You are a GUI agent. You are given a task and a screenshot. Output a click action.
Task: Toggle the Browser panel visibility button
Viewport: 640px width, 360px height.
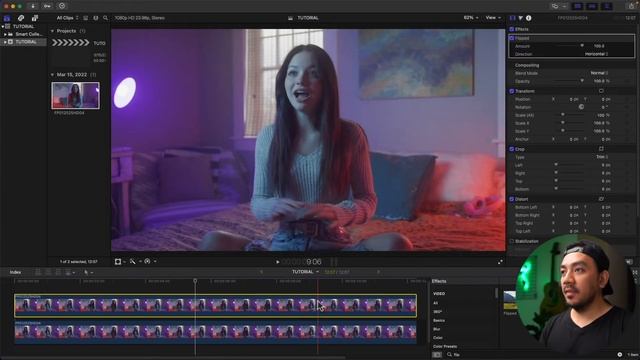(x=578, y=6)
